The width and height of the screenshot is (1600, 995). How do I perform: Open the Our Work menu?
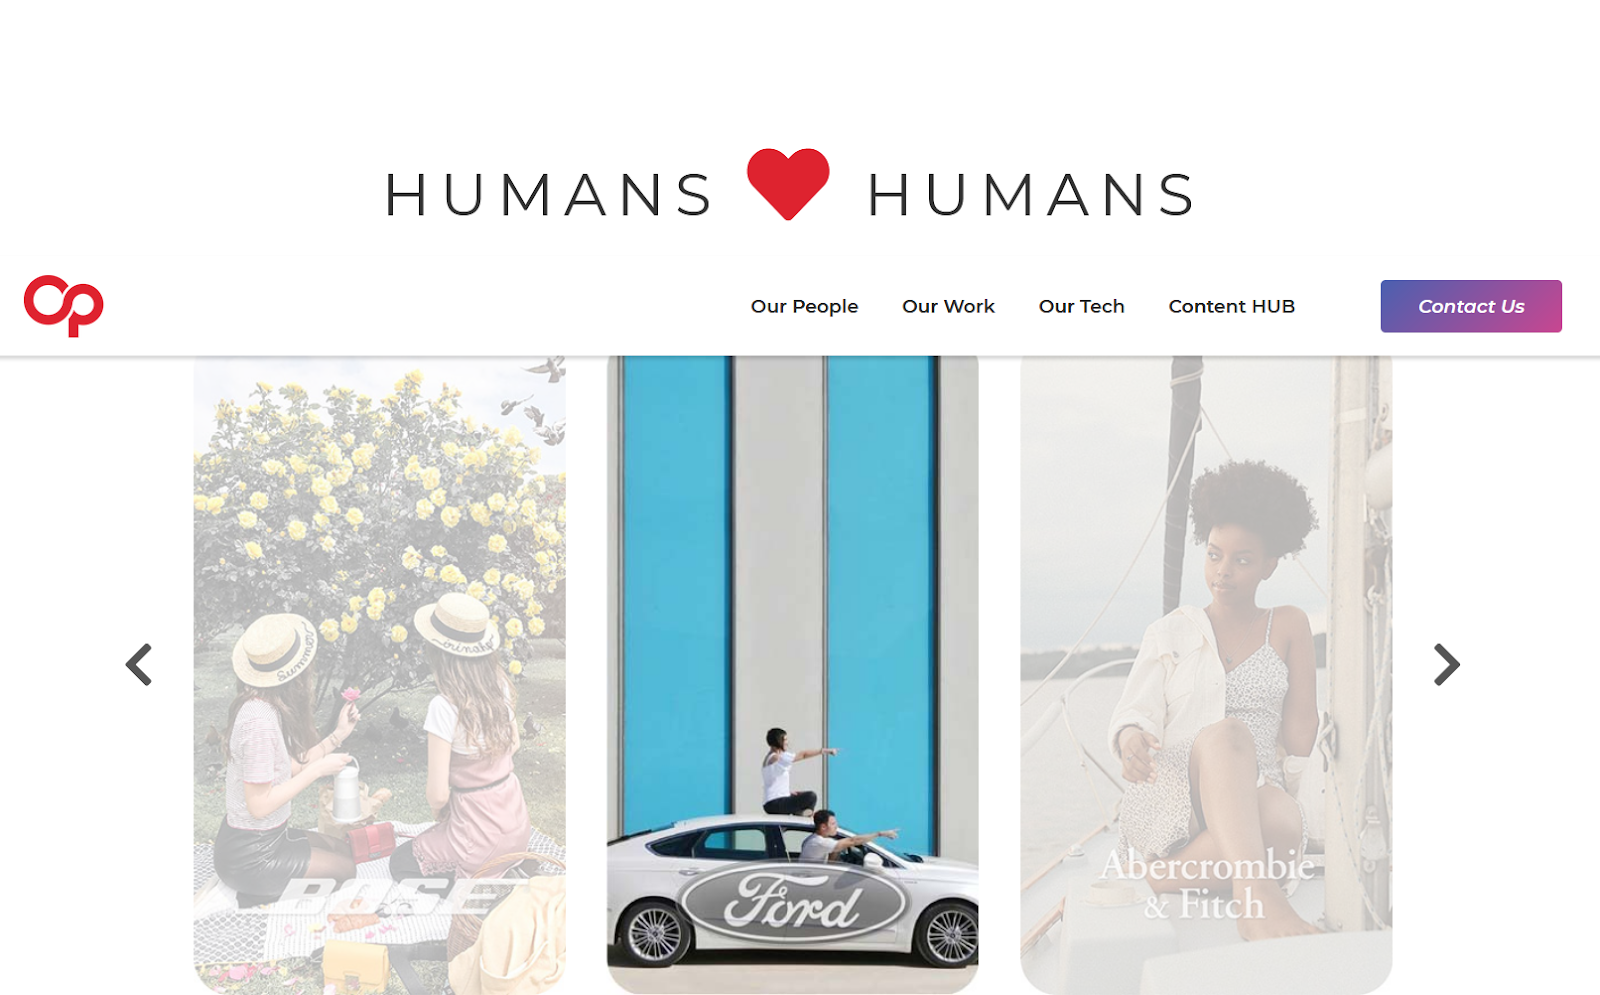[948, 306]
